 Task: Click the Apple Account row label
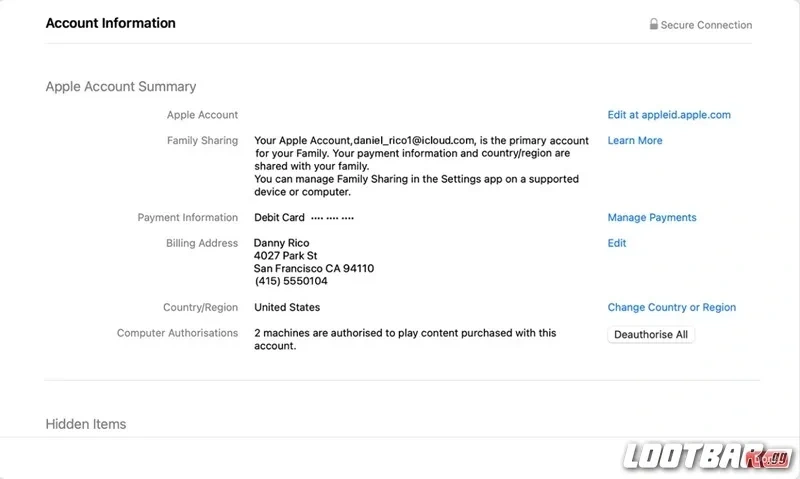202,115
